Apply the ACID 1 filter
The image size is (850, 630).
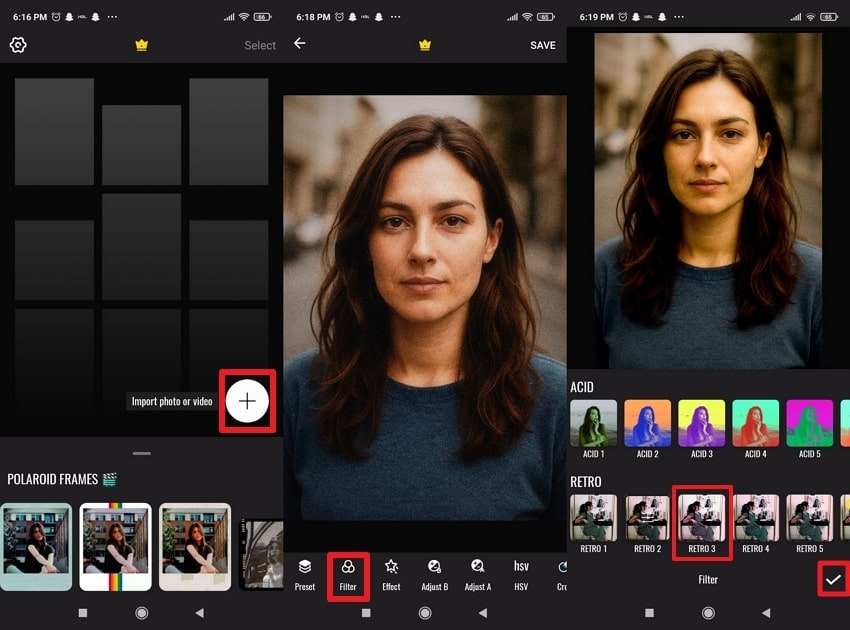594,429
